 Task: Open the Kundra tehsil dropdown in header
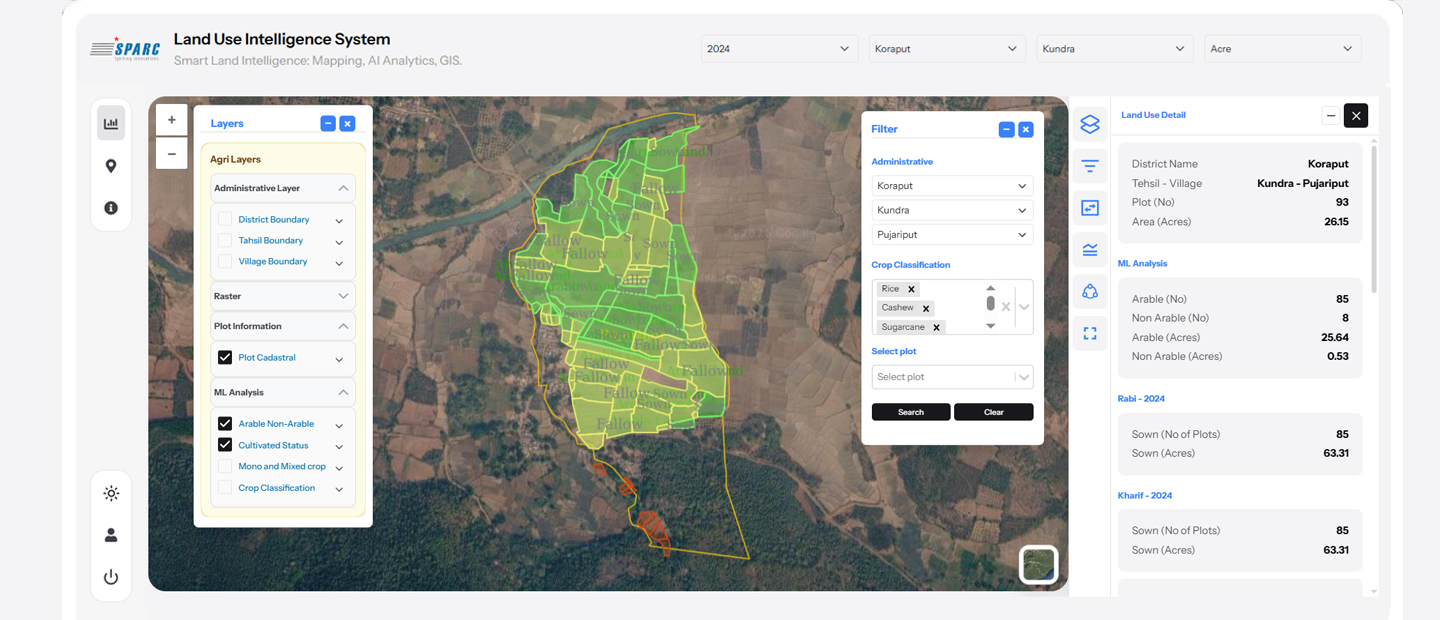1115,49
